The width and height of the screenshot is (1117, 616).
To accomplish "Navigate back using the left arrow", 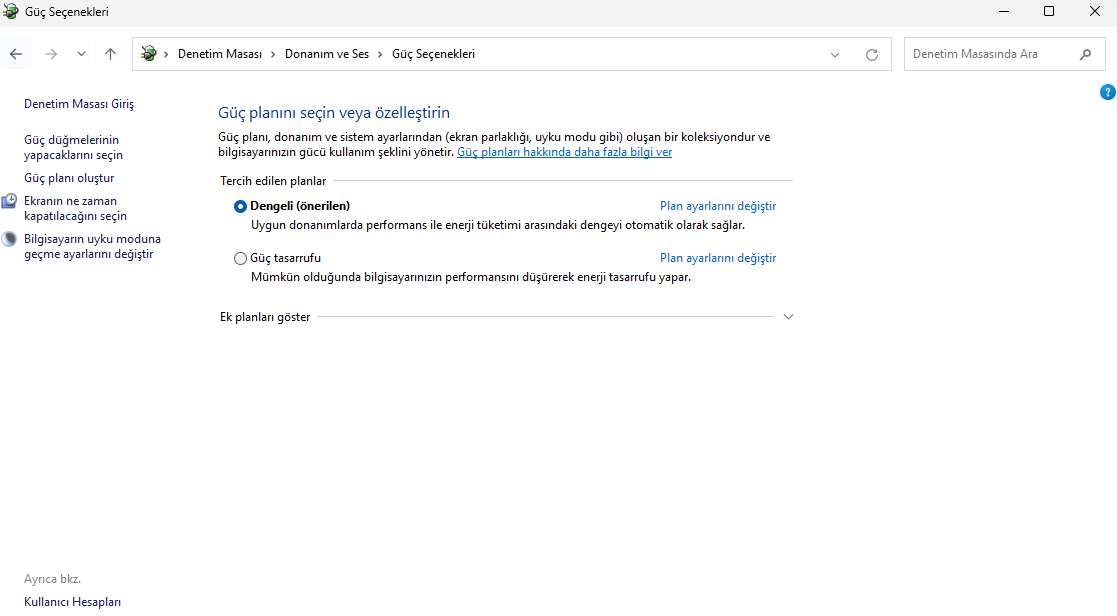I will (16, 54).
